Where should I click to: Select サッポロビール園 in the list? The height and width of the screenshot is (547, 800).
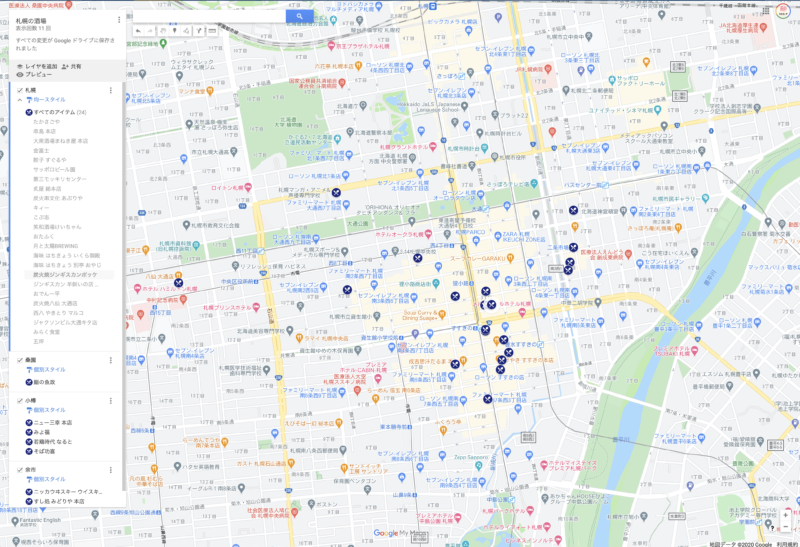[54, 169]
